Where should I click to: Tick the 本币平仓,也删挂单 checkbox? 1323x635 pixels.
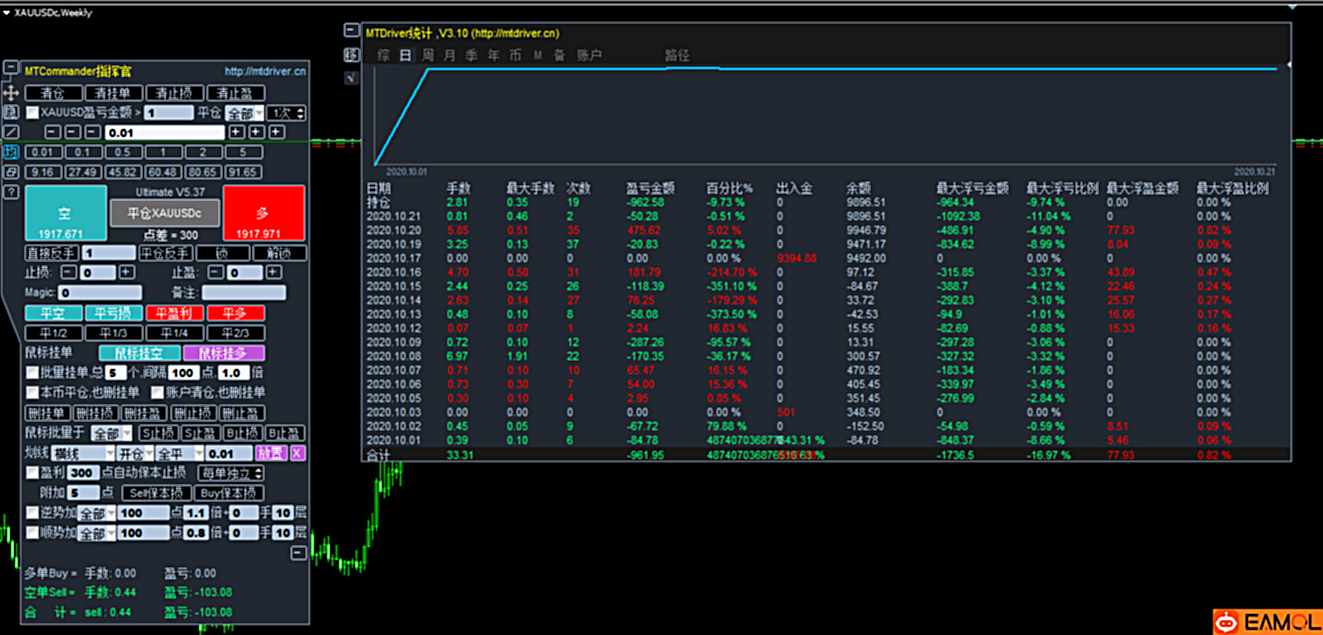point(33,392)
